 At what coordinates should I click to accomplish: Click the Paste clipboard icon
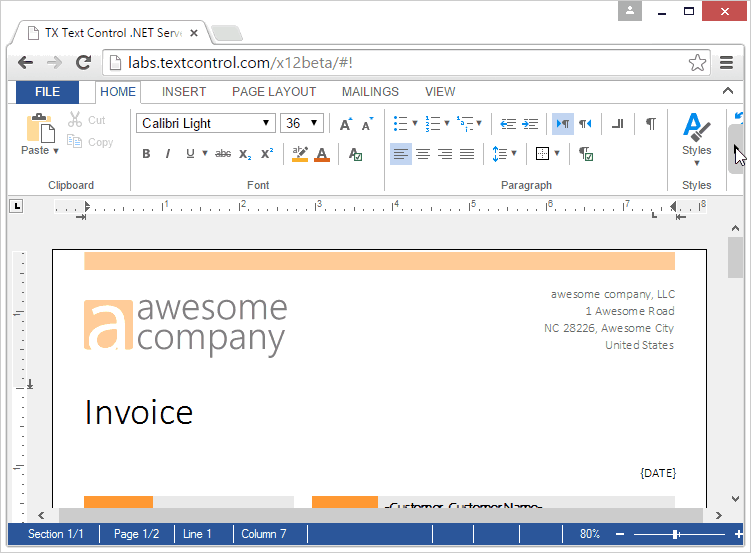40,128
